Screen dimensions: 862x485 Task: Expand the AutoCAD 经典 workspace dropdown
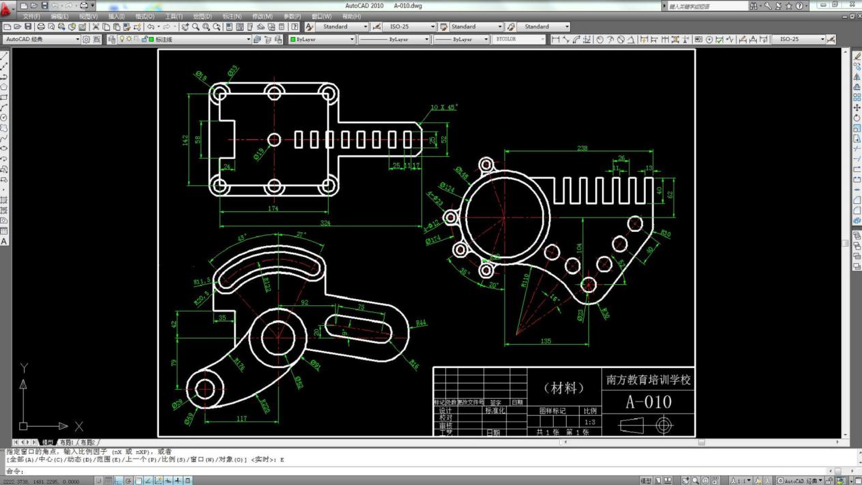click(x=42, y=40)
